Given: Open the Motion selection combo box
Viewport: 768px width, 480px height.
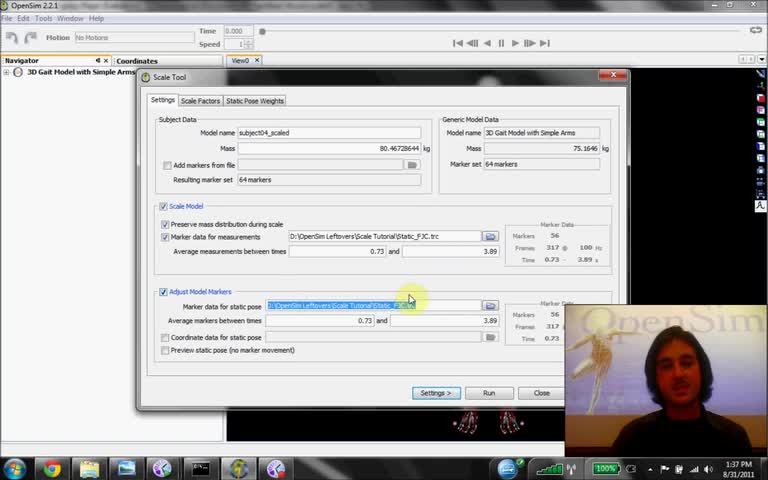Looking at the screenshot, I should click(135, 38).
